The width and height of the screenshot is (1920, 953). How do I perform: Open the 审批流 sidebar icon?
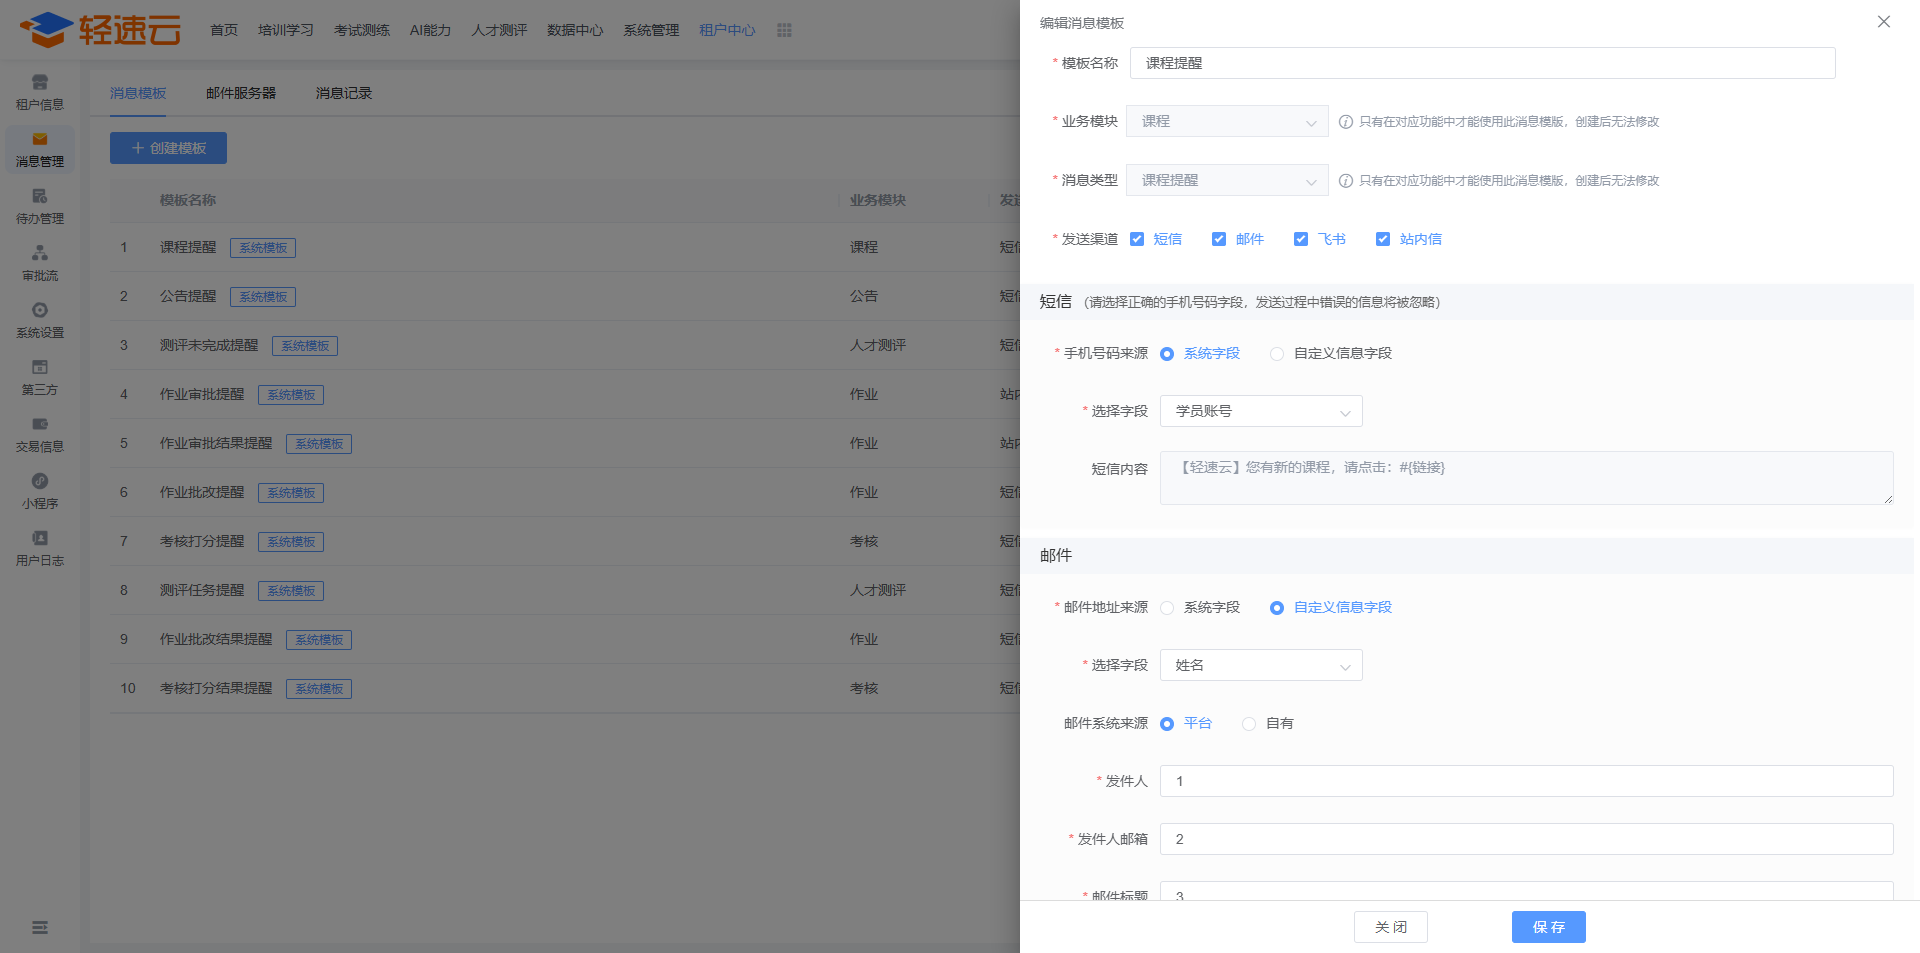pos(40,255)
